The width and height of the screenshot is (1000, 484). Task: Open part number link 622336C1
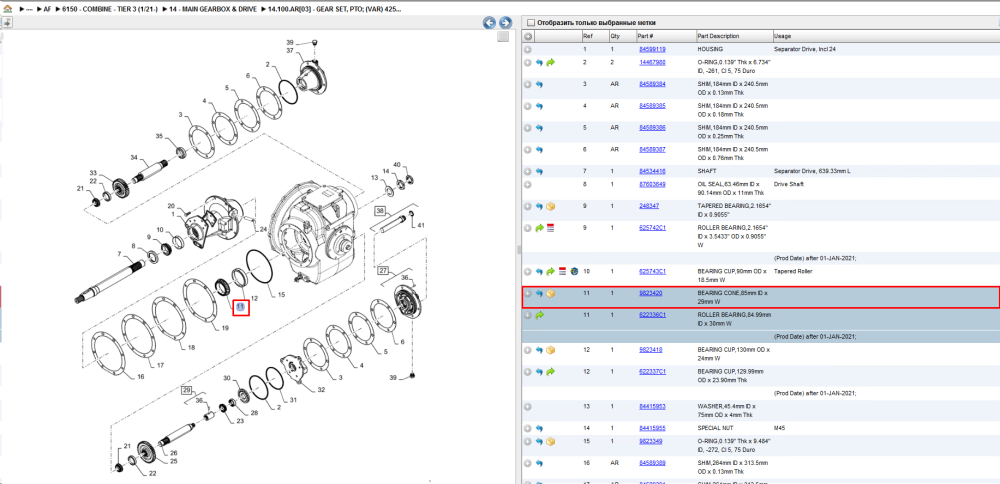pos(652,315)
